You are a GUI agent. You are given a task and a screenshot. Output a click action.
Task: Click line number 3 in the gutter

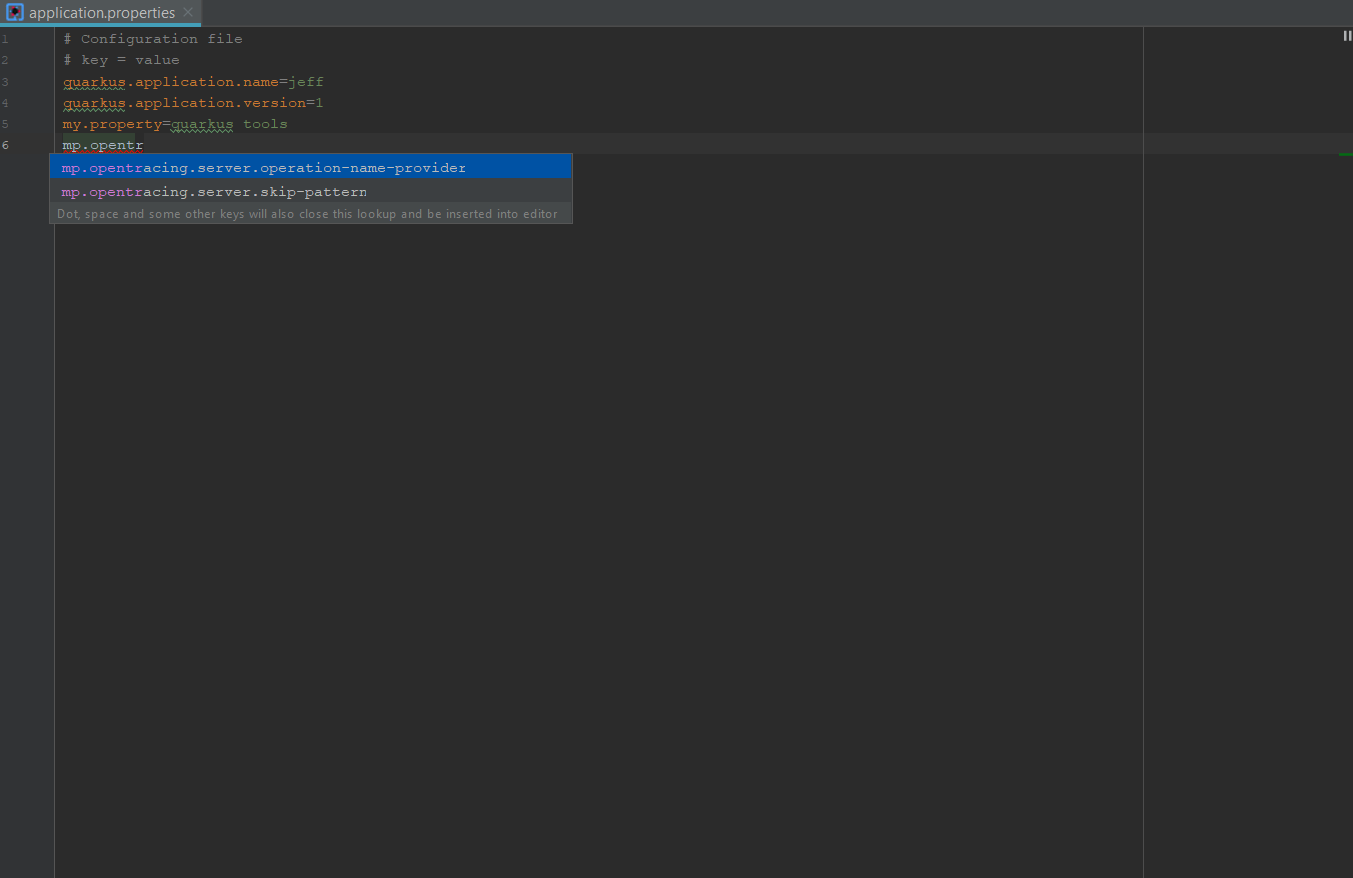5,82
